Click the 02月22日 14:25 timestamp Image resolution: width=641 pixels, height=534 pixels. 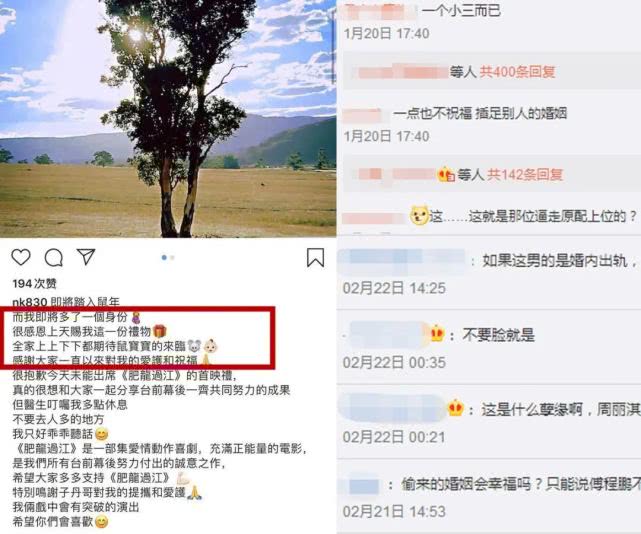(x=394, y=288)
